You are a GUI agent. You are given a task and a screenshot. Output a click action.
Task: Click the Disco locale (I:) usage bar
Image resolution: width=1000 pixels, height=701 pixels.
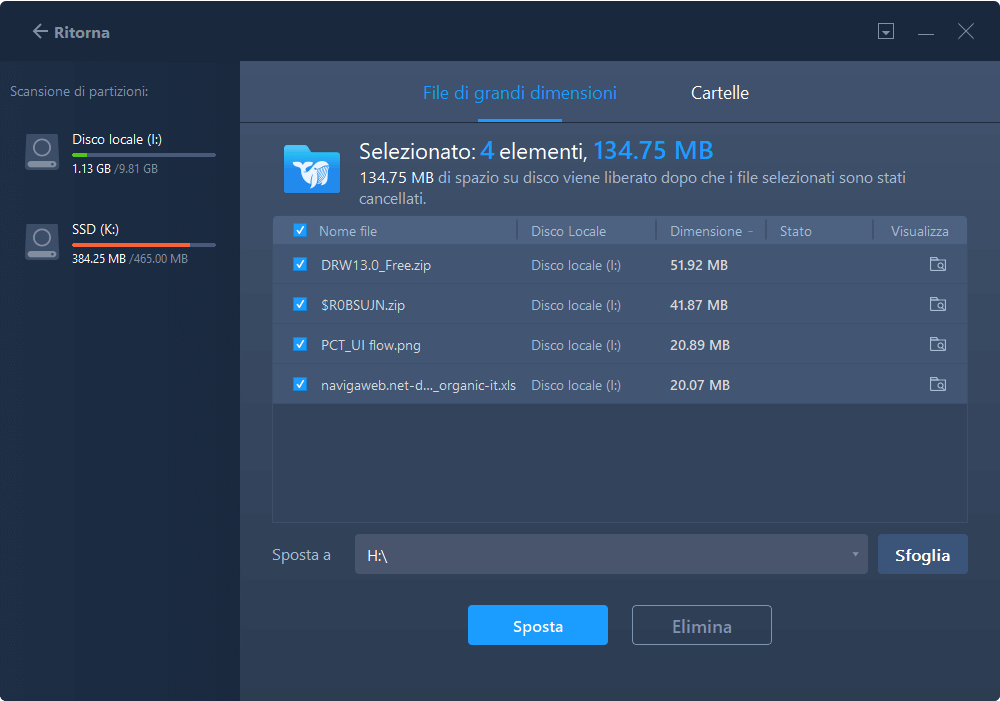click(x=143, y=154)
